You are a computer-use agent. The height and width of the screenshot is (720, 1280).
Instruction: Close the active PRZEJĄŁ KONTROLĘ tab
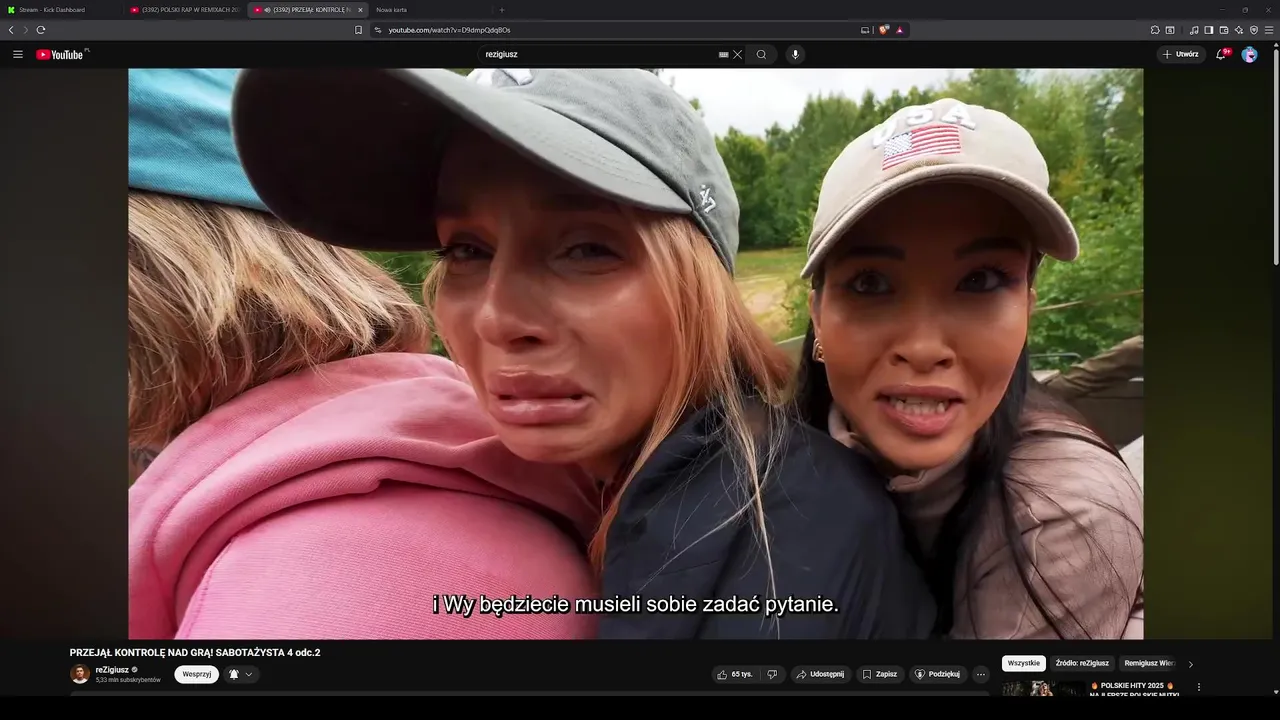click(x=360, y=10)
